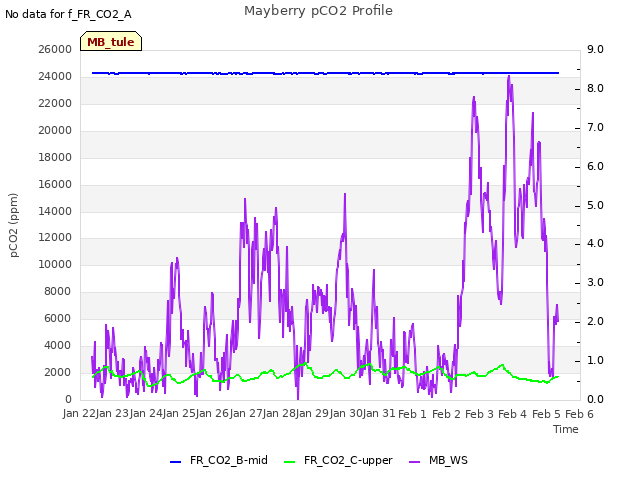Click the 6000 left-axis tick label
640x480 pixels.
point(58,318)
